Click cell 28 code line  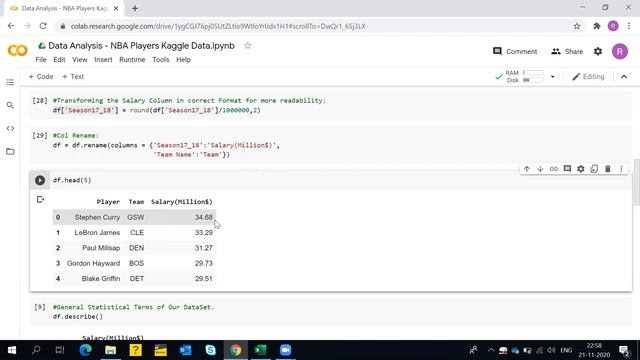tap(156, 110)
